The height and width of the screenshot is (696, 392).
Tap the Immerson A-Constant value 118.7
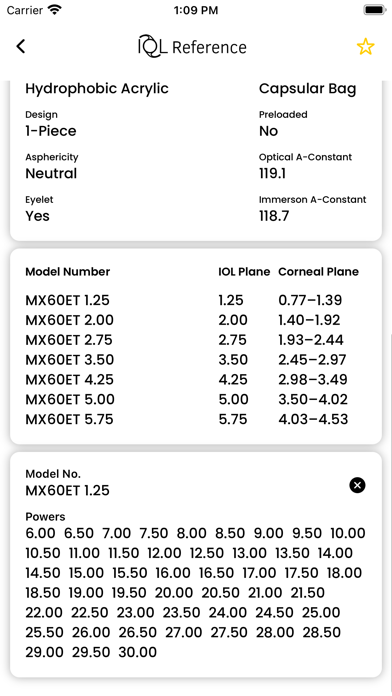(274, 216)
